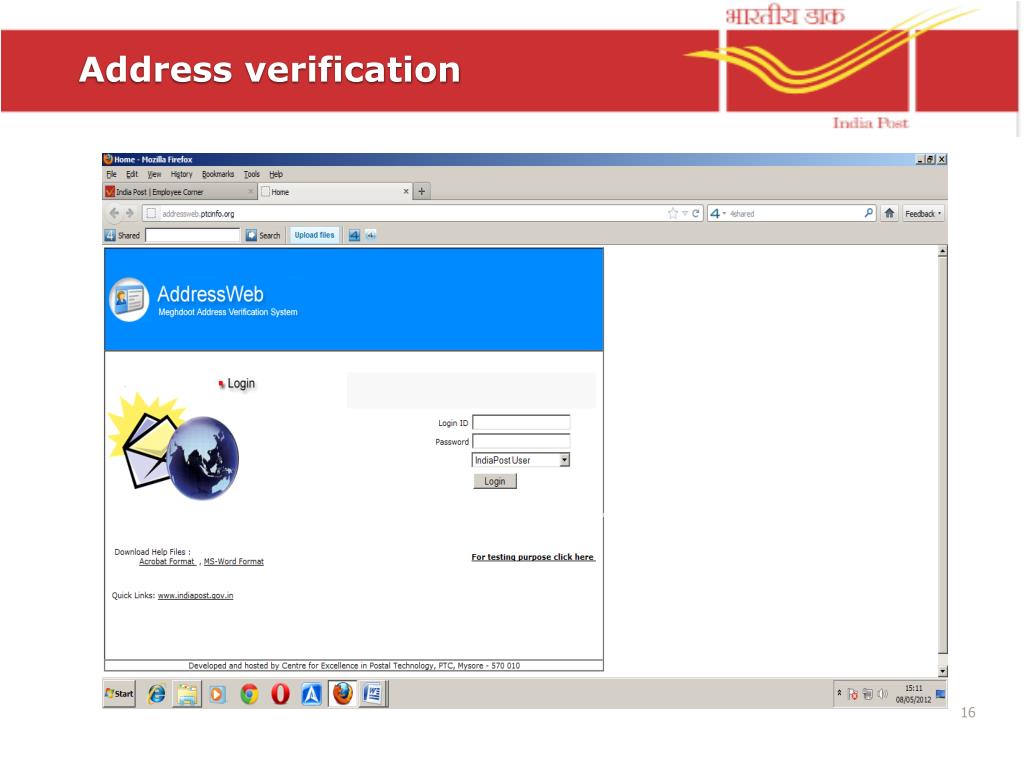Go back with browser back arrow
Image resolution: width=1024 pixels, height=768 pixels.
(x=114, y=214)
